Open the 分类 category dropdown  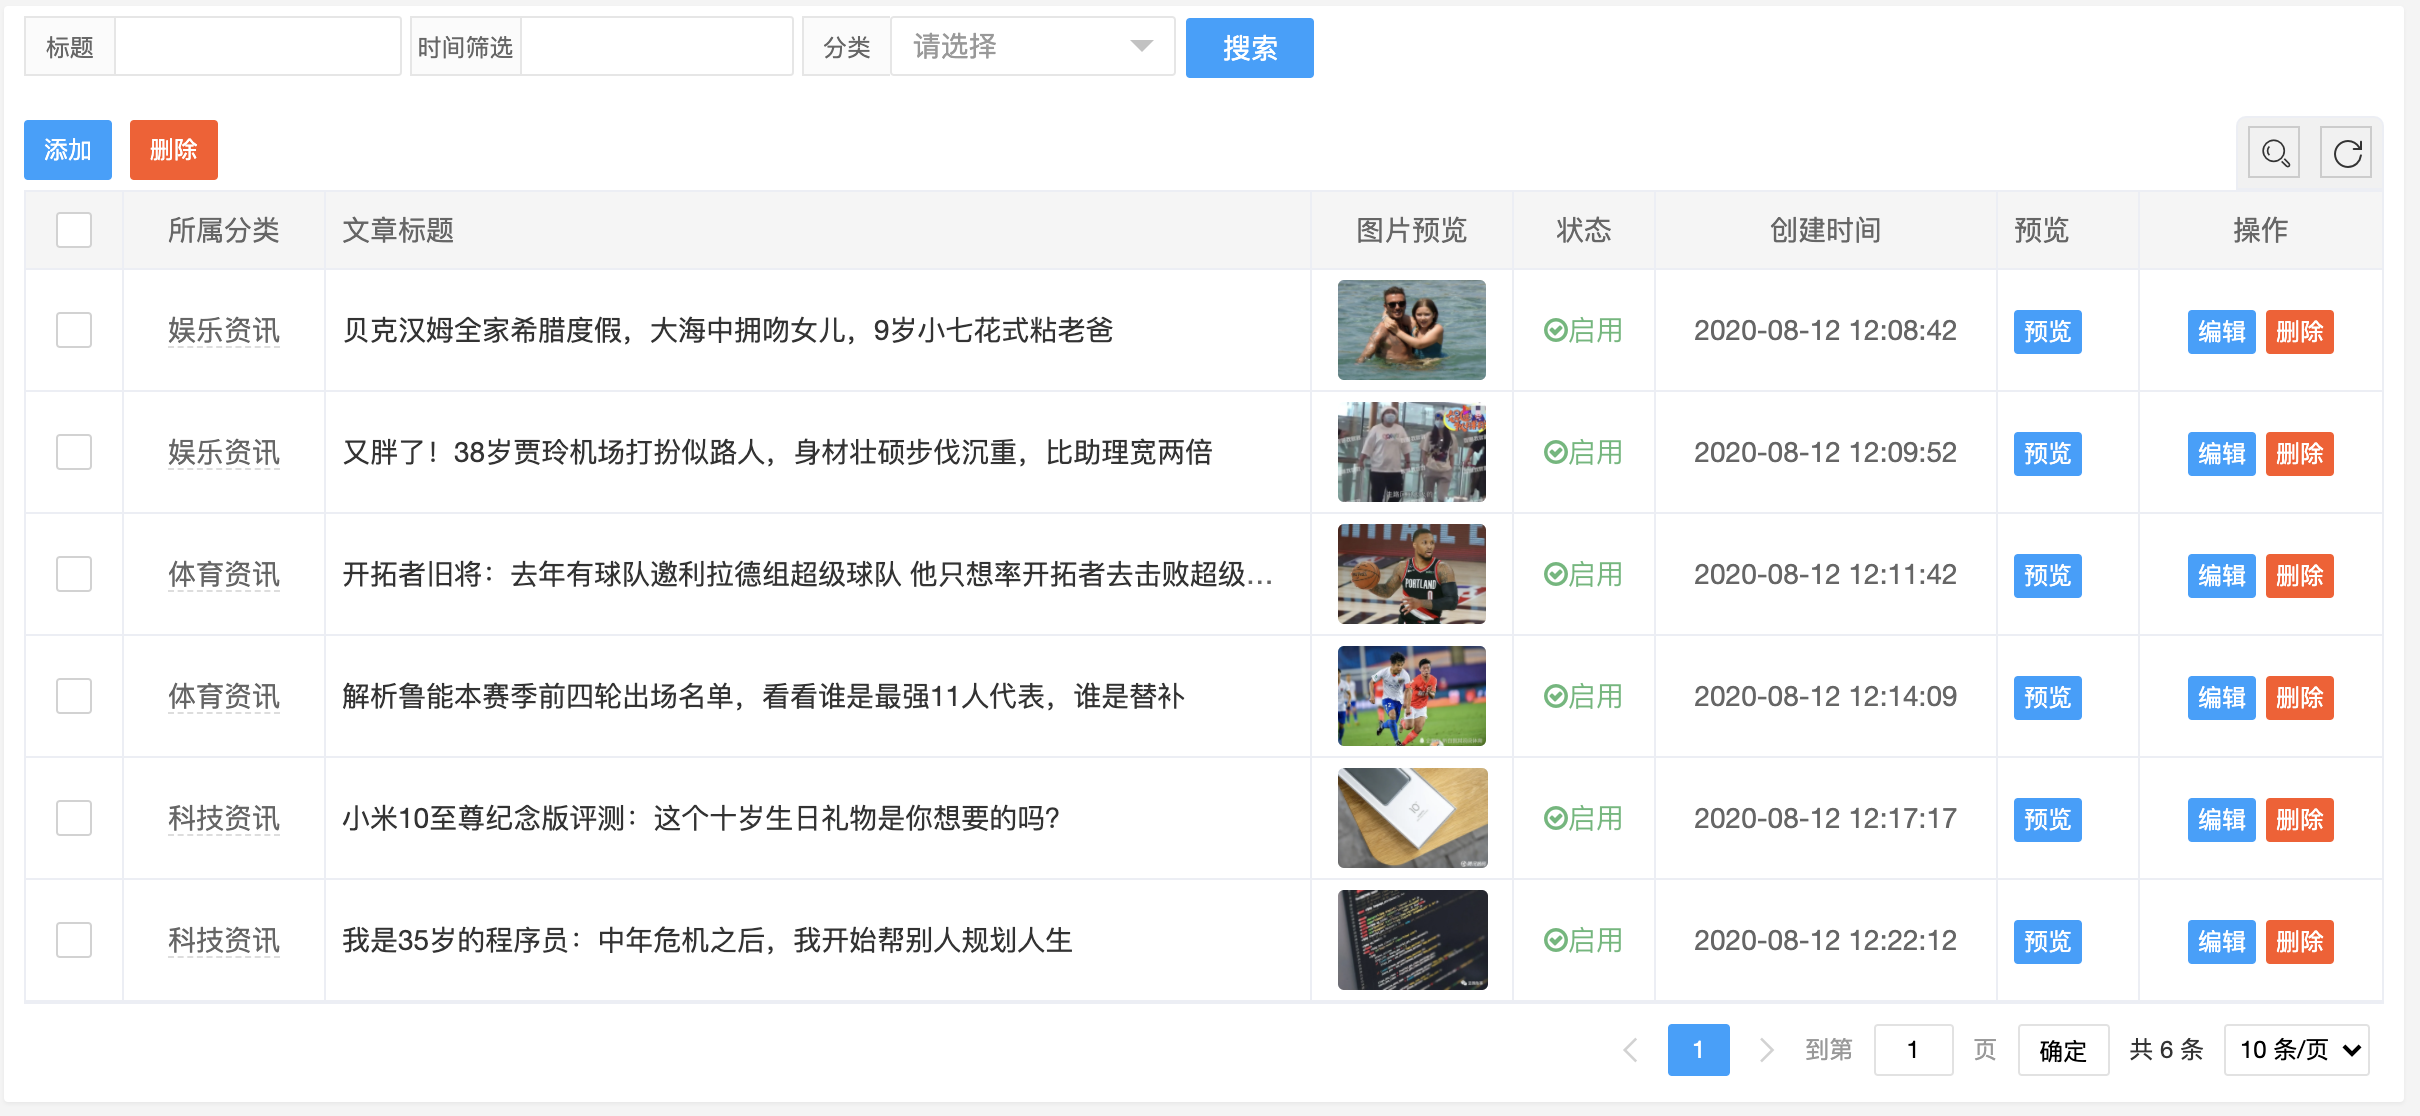tap(1032, 47)
